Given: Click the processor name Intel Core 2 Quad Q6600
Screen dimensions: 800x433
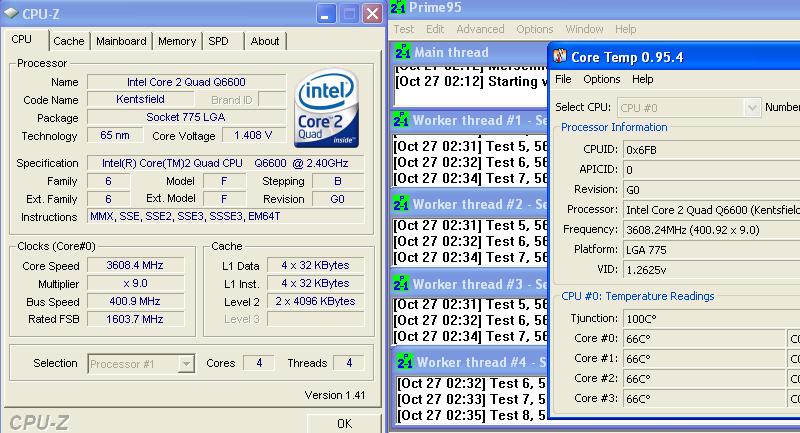Looking at the screenshot, I should 186,82.
